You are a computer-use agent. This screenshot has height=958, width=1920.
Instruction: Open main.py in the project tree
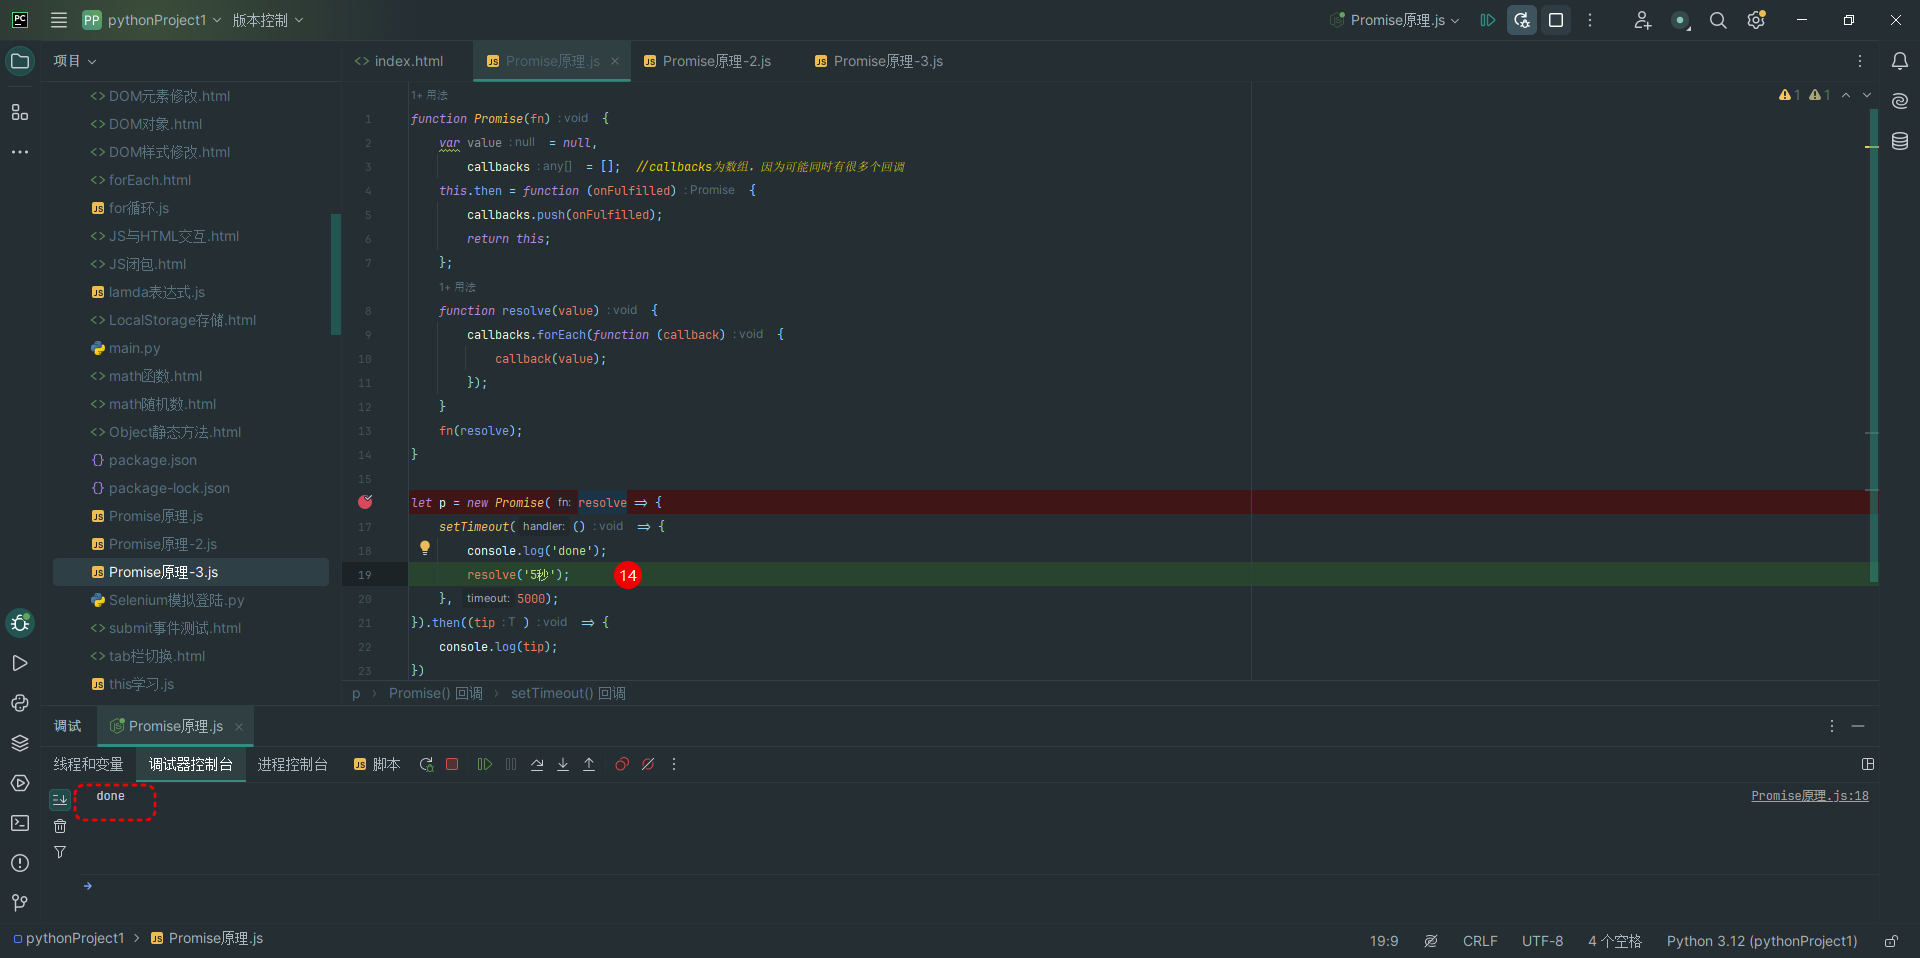[x=134, y=348]
